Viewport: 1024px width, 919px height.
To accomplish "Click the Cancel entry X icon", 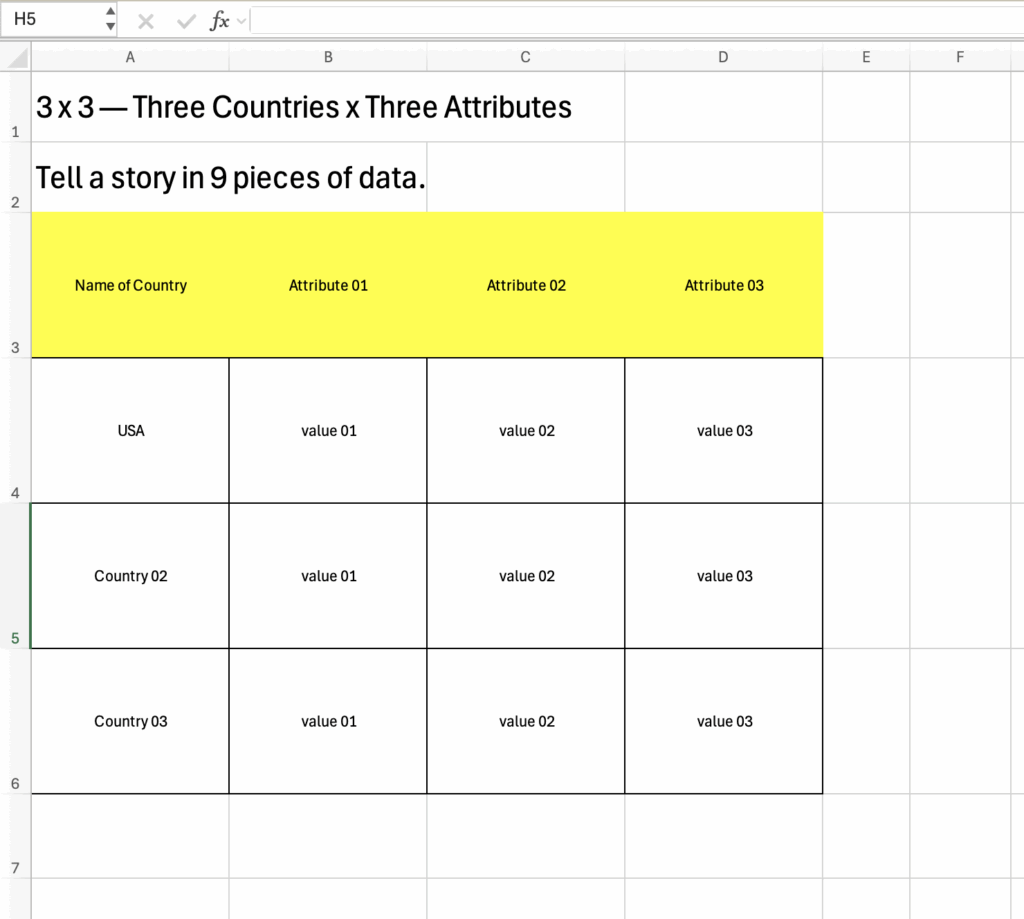I will pyautogui.click(x=146, y=21).
